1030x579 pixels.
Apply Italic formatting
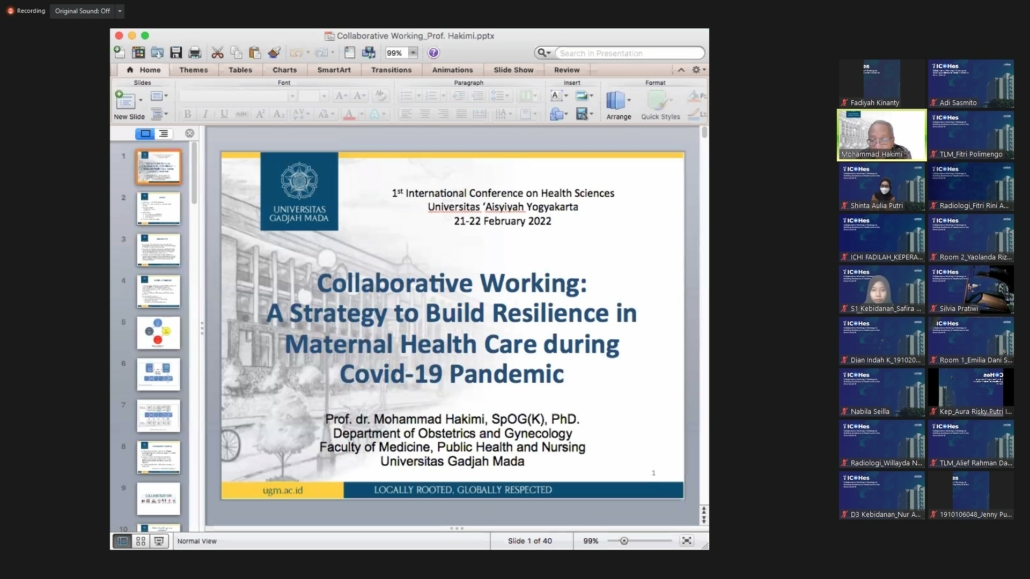[x=206, y=114]
